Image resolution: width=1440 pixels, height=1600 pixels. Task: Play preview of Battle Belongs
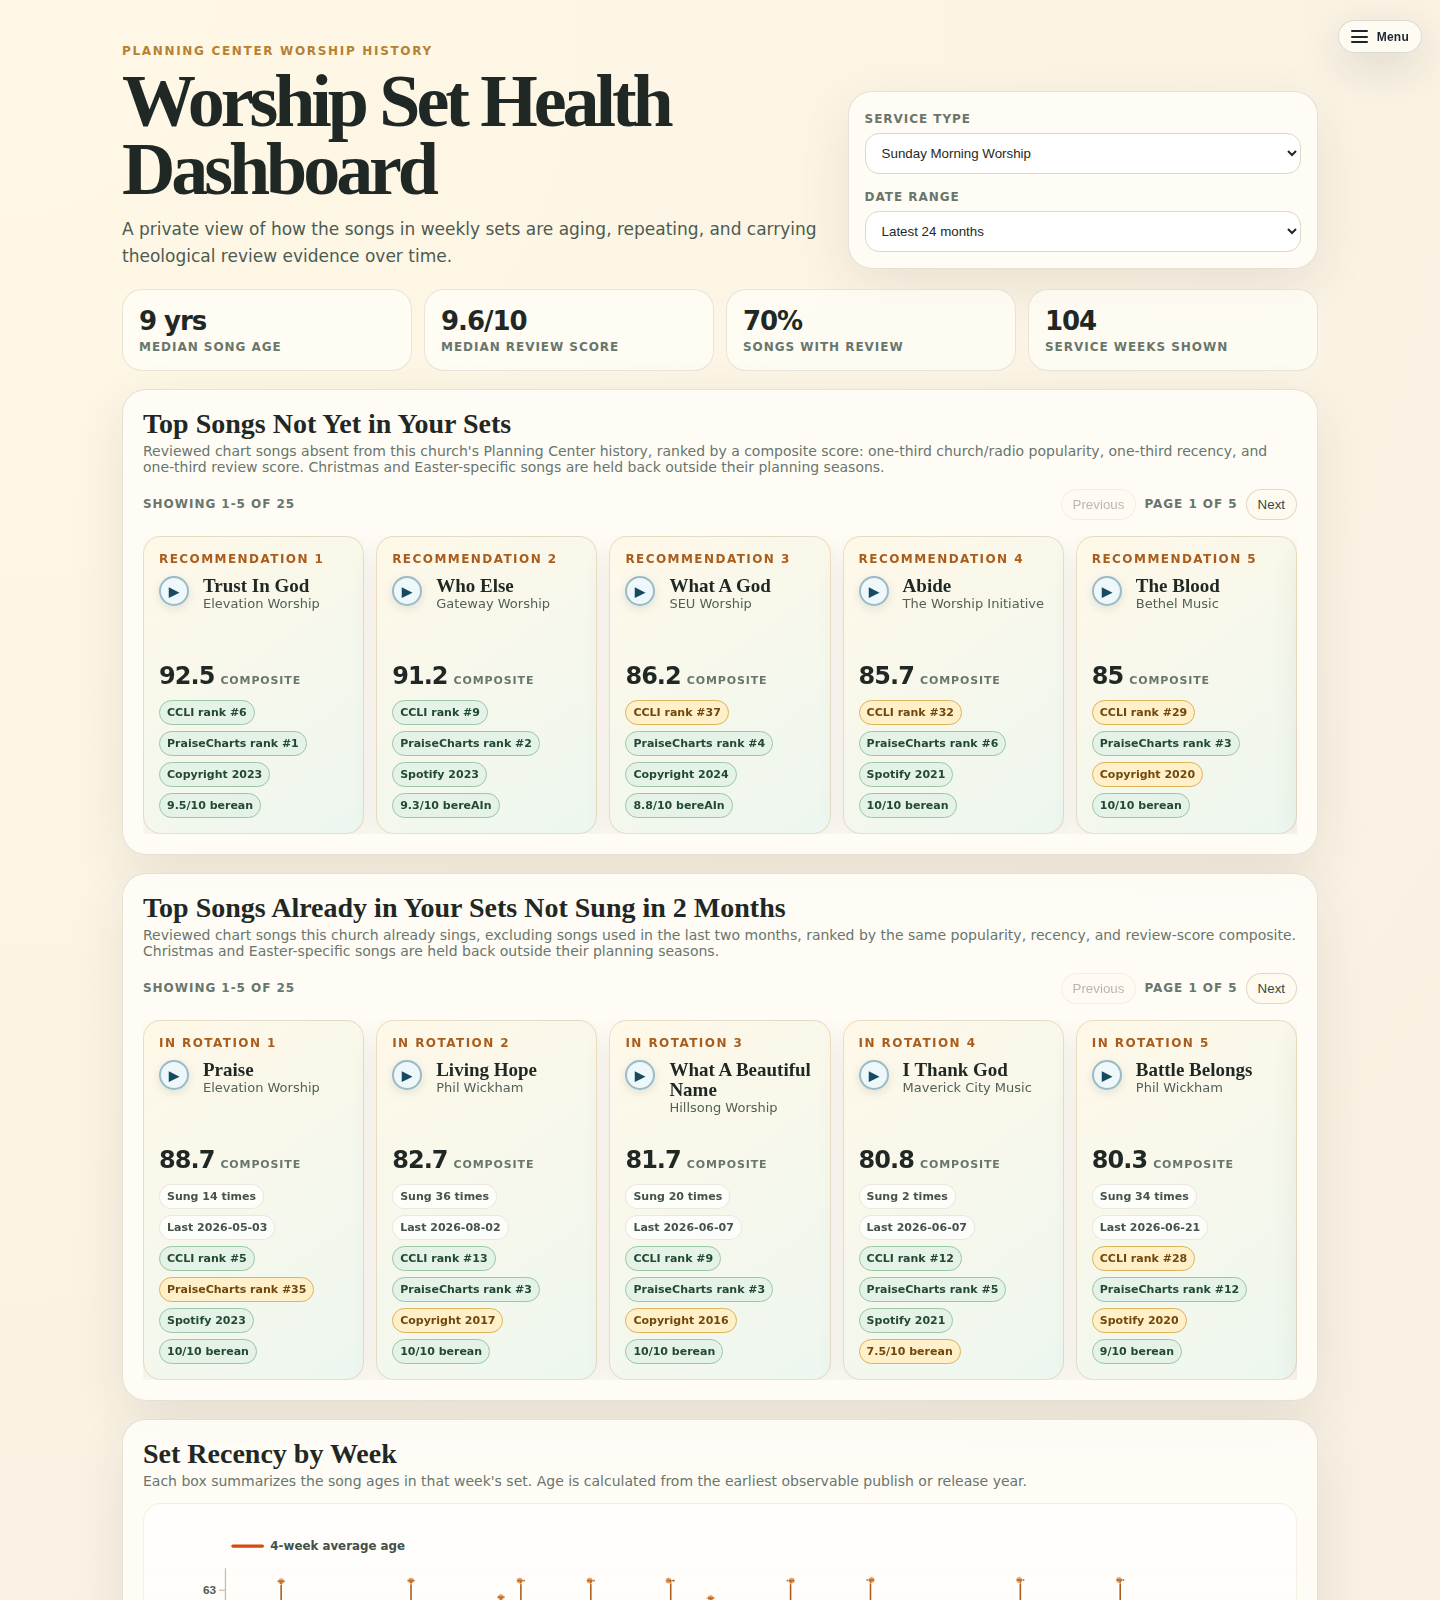(x=1107, y=1076)
